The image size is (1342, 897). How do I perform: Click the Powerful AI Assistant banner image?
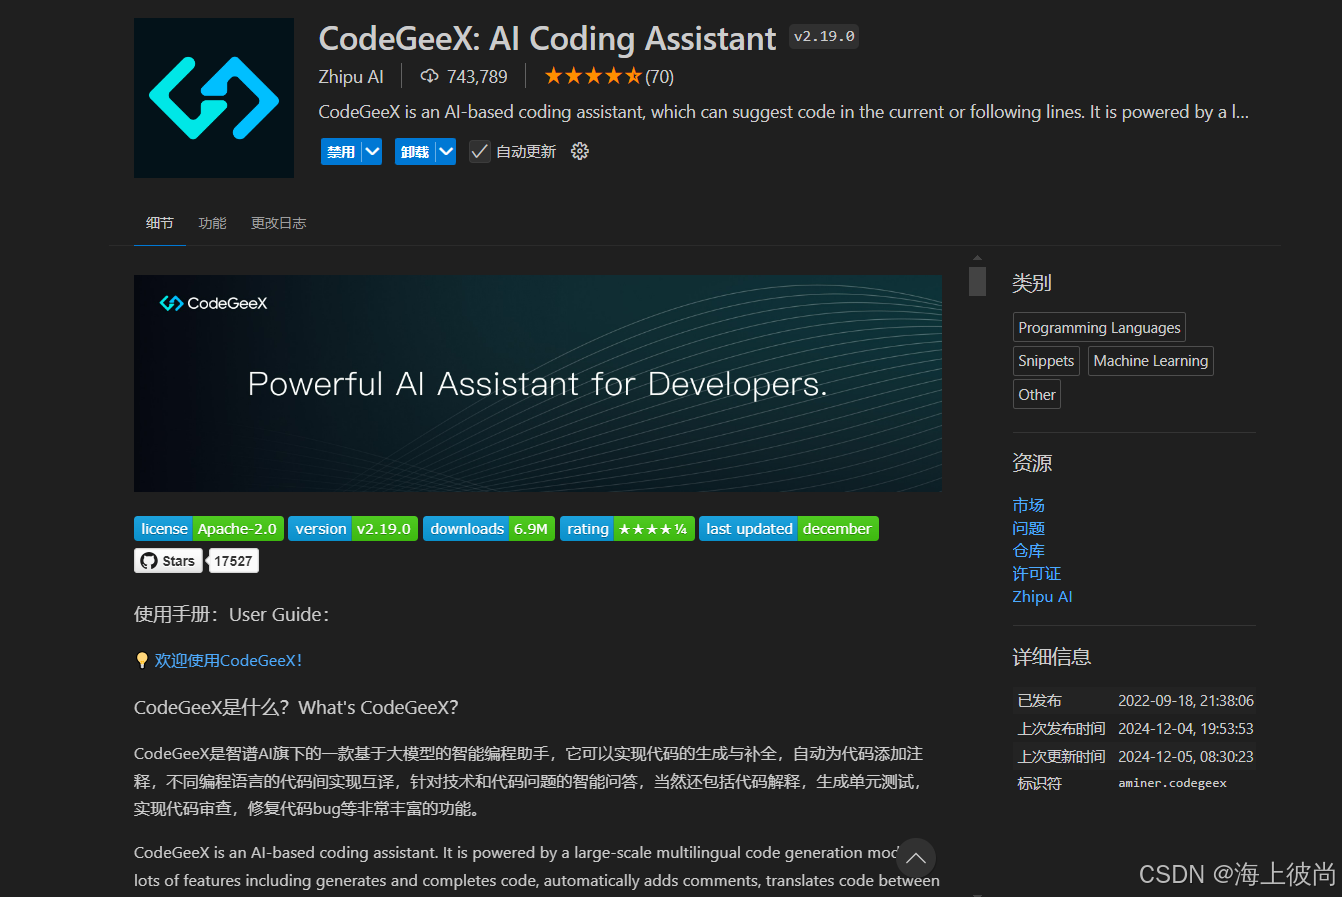pos(538,383)
